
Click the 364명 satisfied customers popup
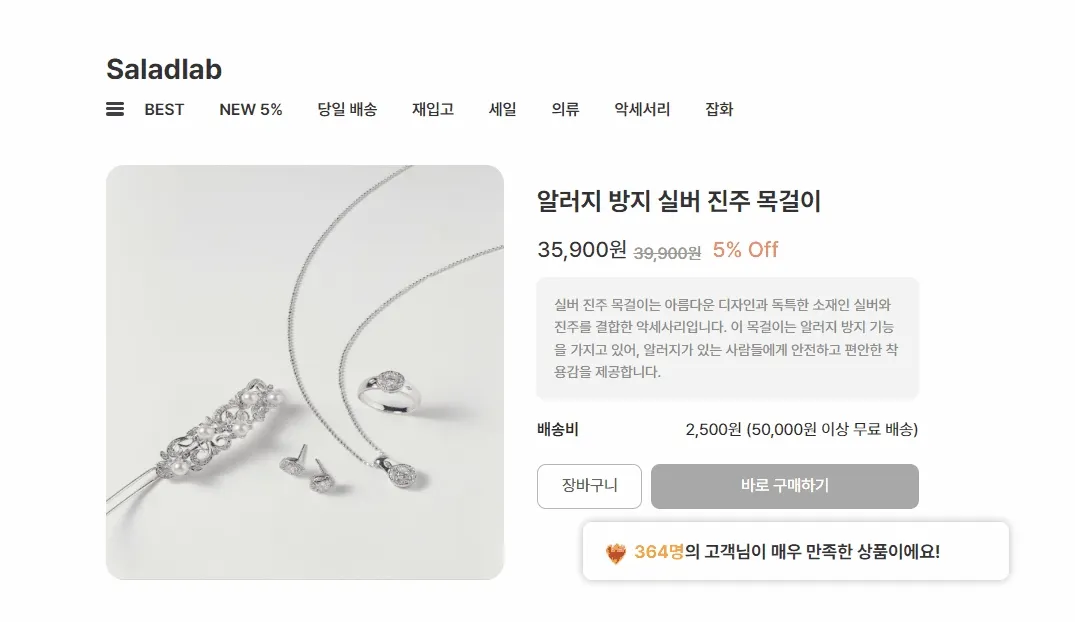pos(796,551)
